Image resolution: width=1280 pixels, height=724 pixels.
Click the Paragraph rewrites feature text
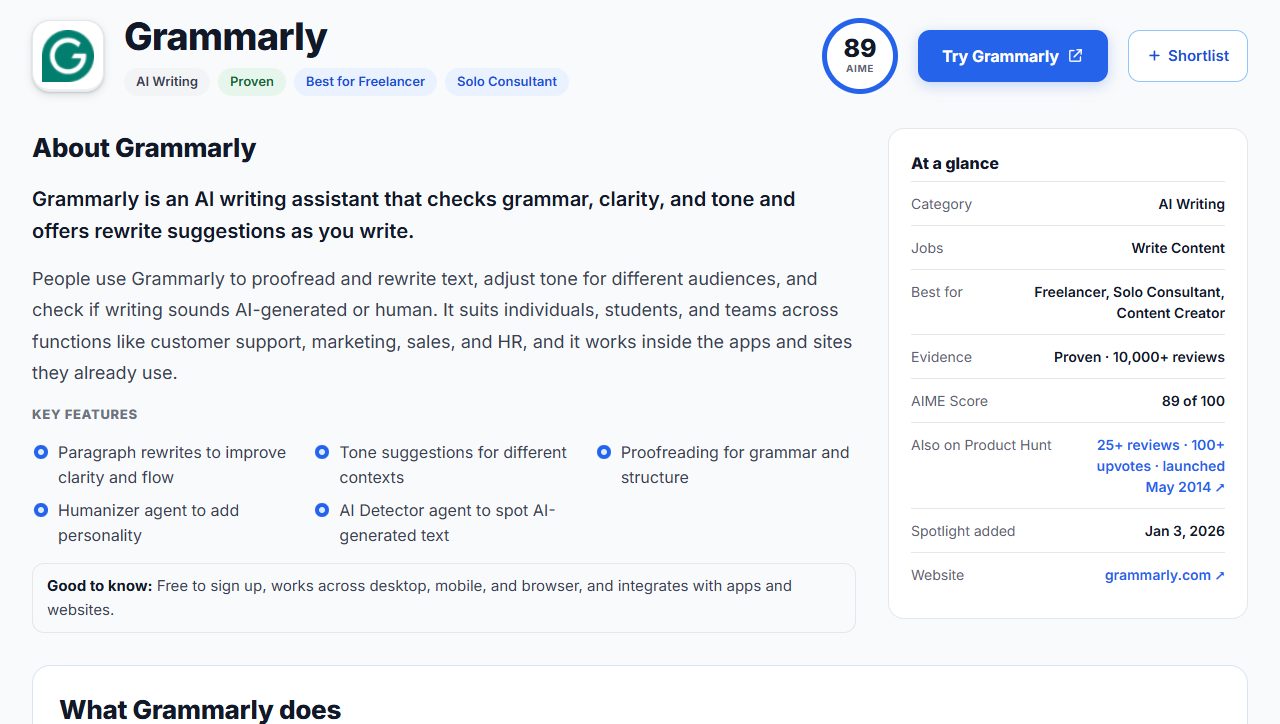pos(172,465)
